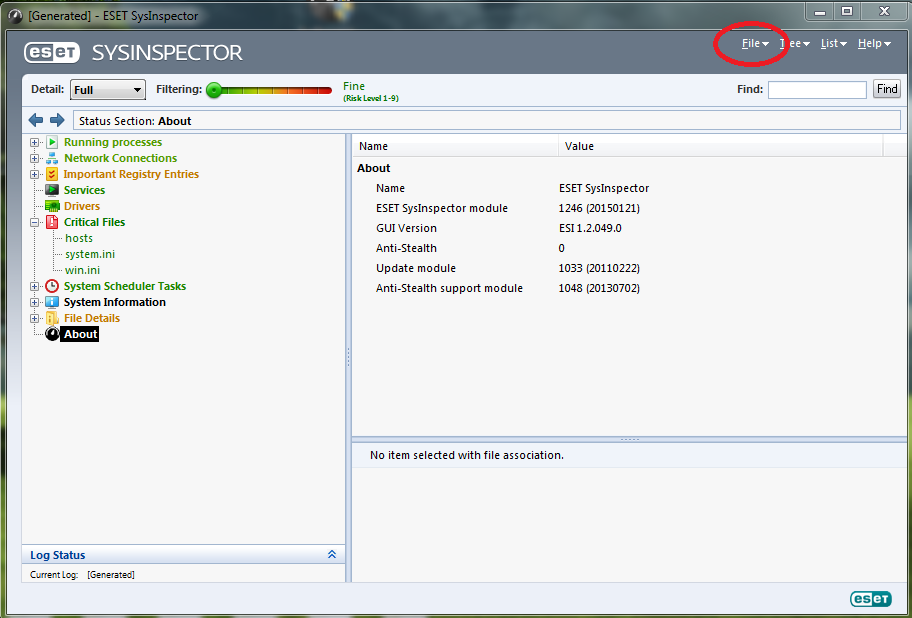This screenshot has height=618, width=912.
Task: Select Critical Files label in tree
Action: [x=94, y=222]
